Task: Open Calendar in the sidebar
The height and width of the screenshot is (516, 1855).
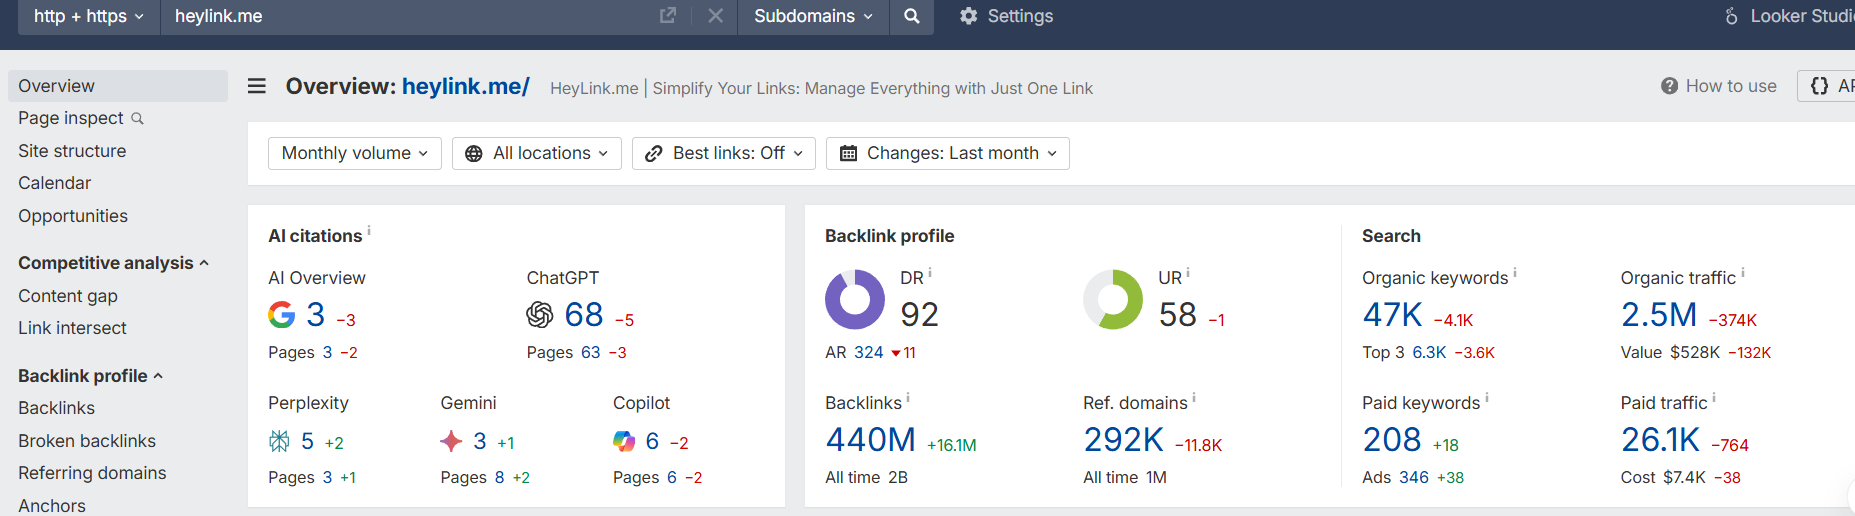Action: coord(54,183)
